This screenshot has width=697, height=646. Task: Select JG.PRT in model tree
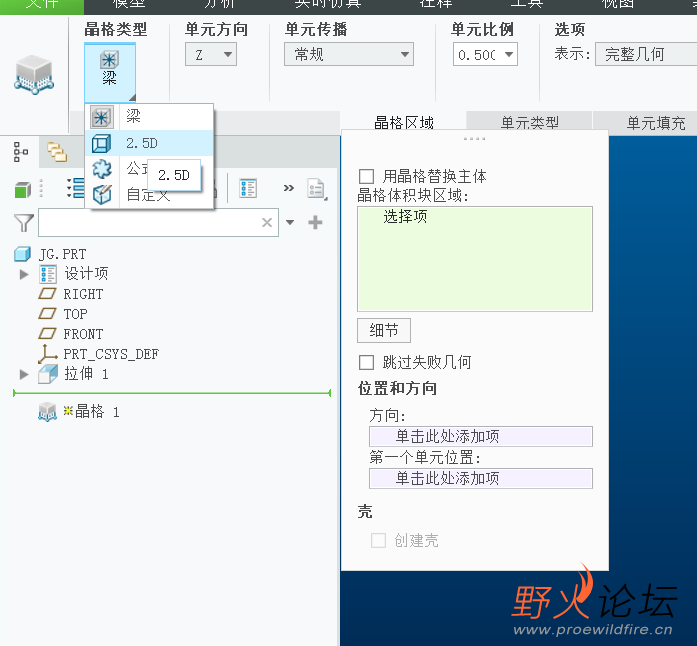62,254
